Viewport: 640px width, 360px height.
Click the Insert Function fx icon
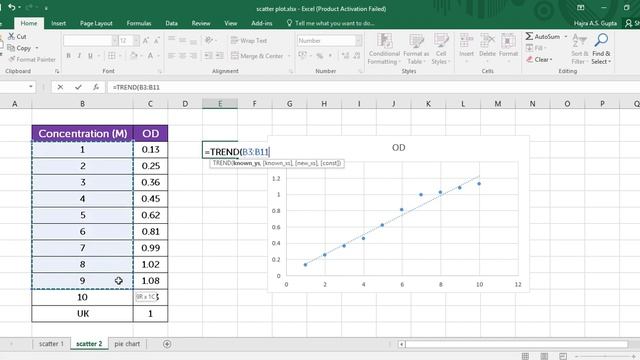(96, 87)
